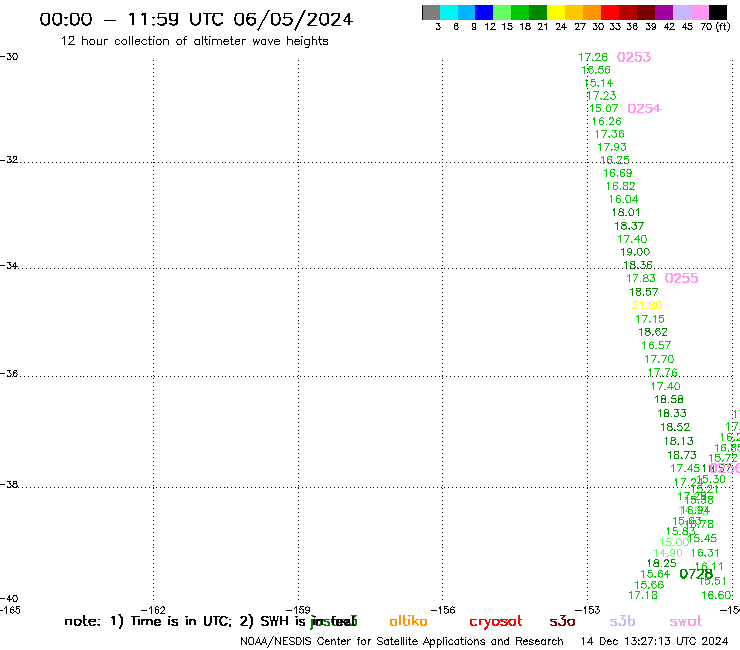Viewport: 740px width, 650px height.
Task: Select the bright red swatch in the scale
Action: click(x=610, y=12)
